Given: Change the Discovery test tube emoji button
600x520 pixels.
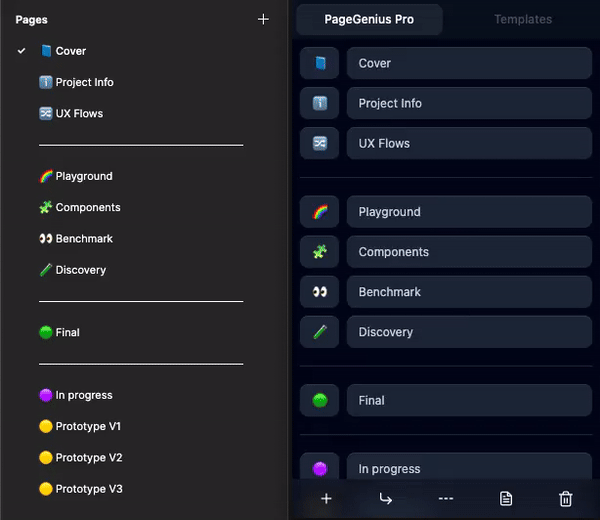Looking at the screenshot, I should pos(320,332).
